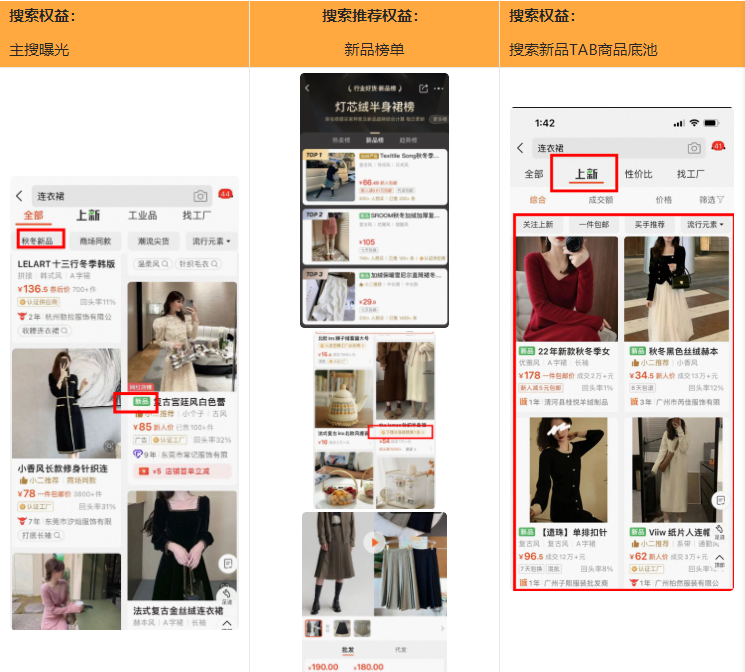Sort by 成交额

tap(601, 200)
